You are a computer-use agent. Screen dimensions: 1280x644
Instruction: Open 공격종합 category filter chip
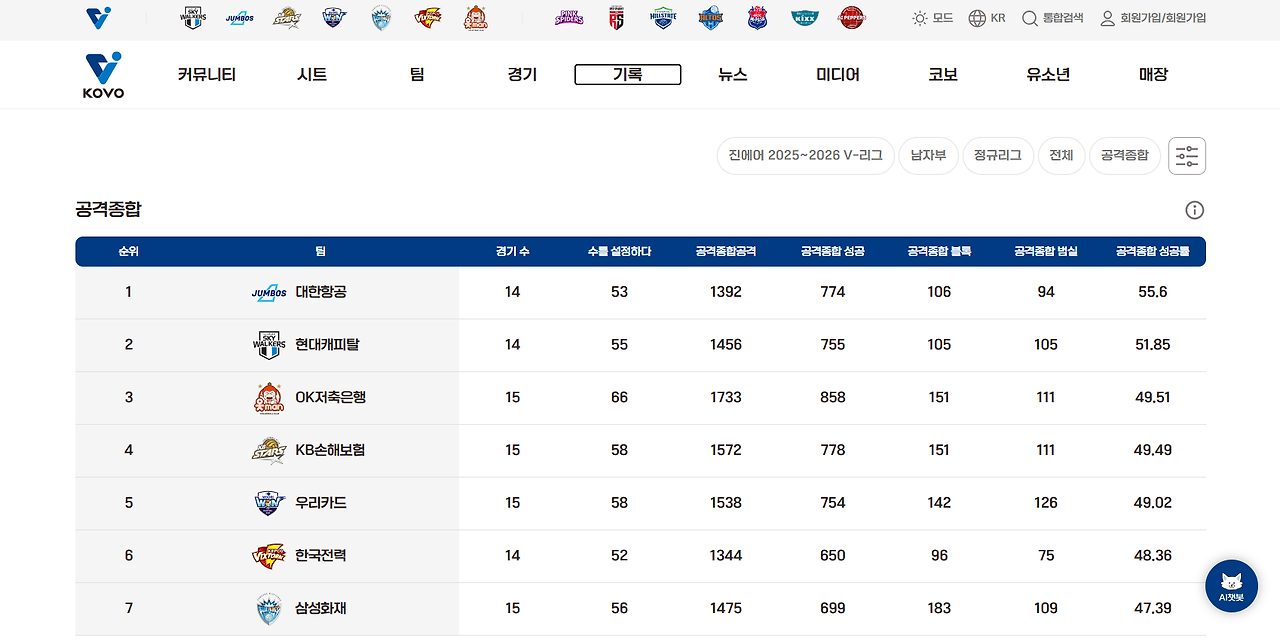coord(1125,156)
